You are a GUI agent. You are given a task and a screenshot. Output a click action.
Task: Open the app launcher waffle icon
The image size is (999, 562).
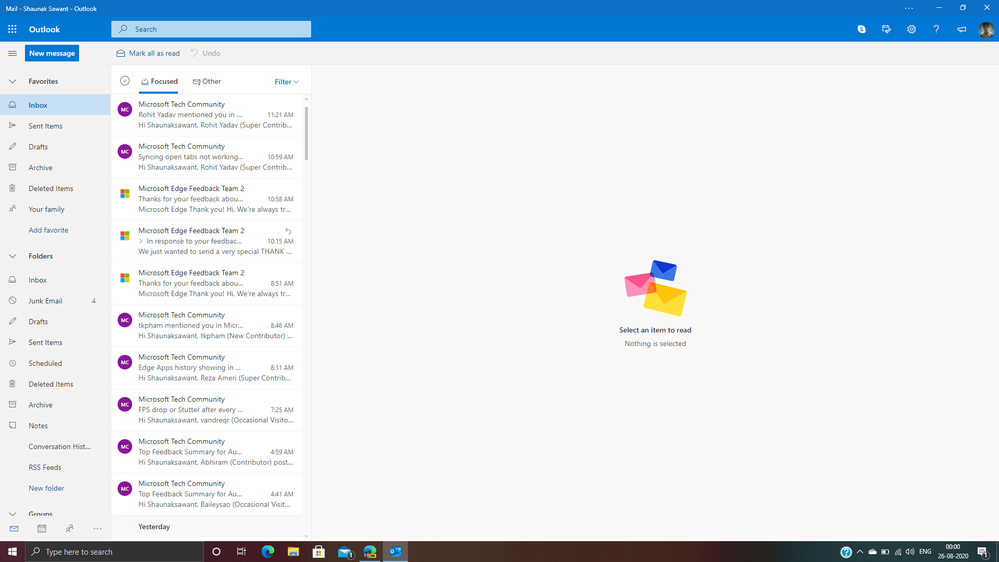point(12,29)
